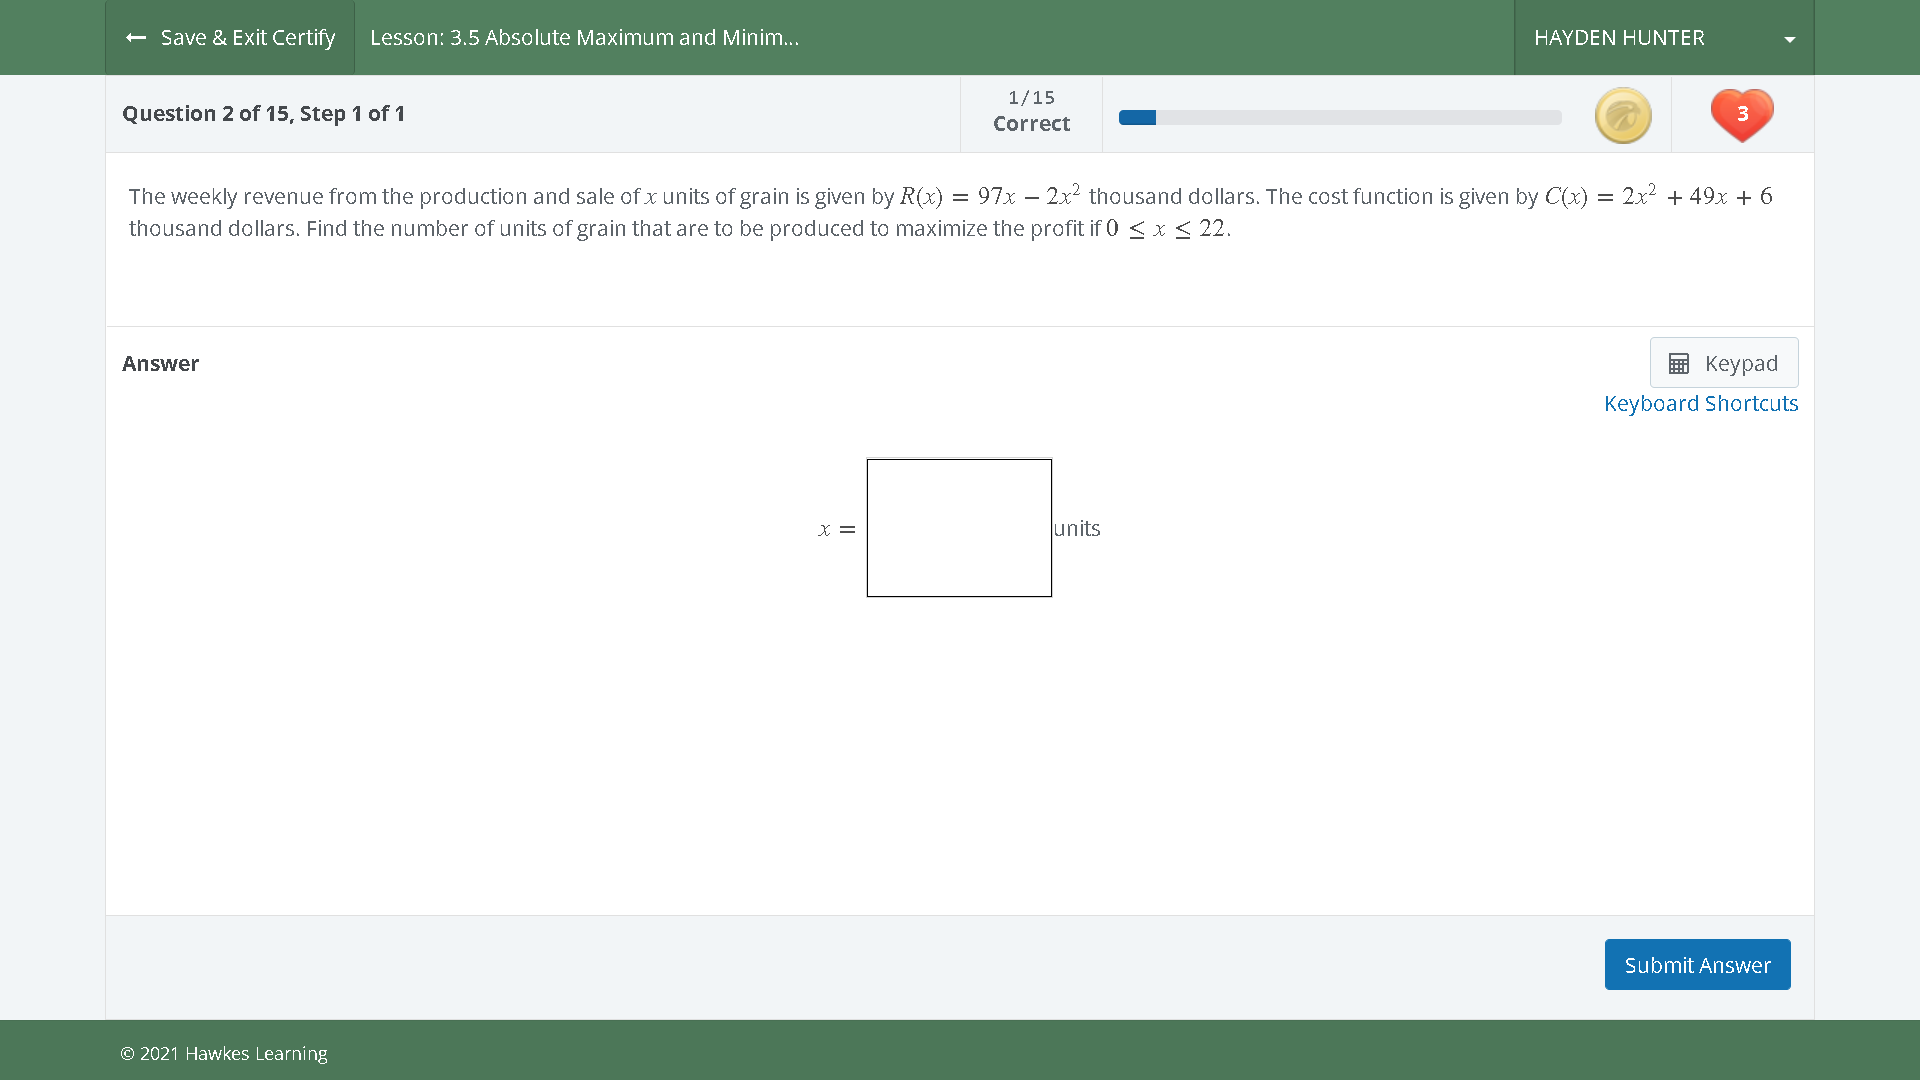
Task: Click the Question 2 of 15 header
Action: [264, 113]
